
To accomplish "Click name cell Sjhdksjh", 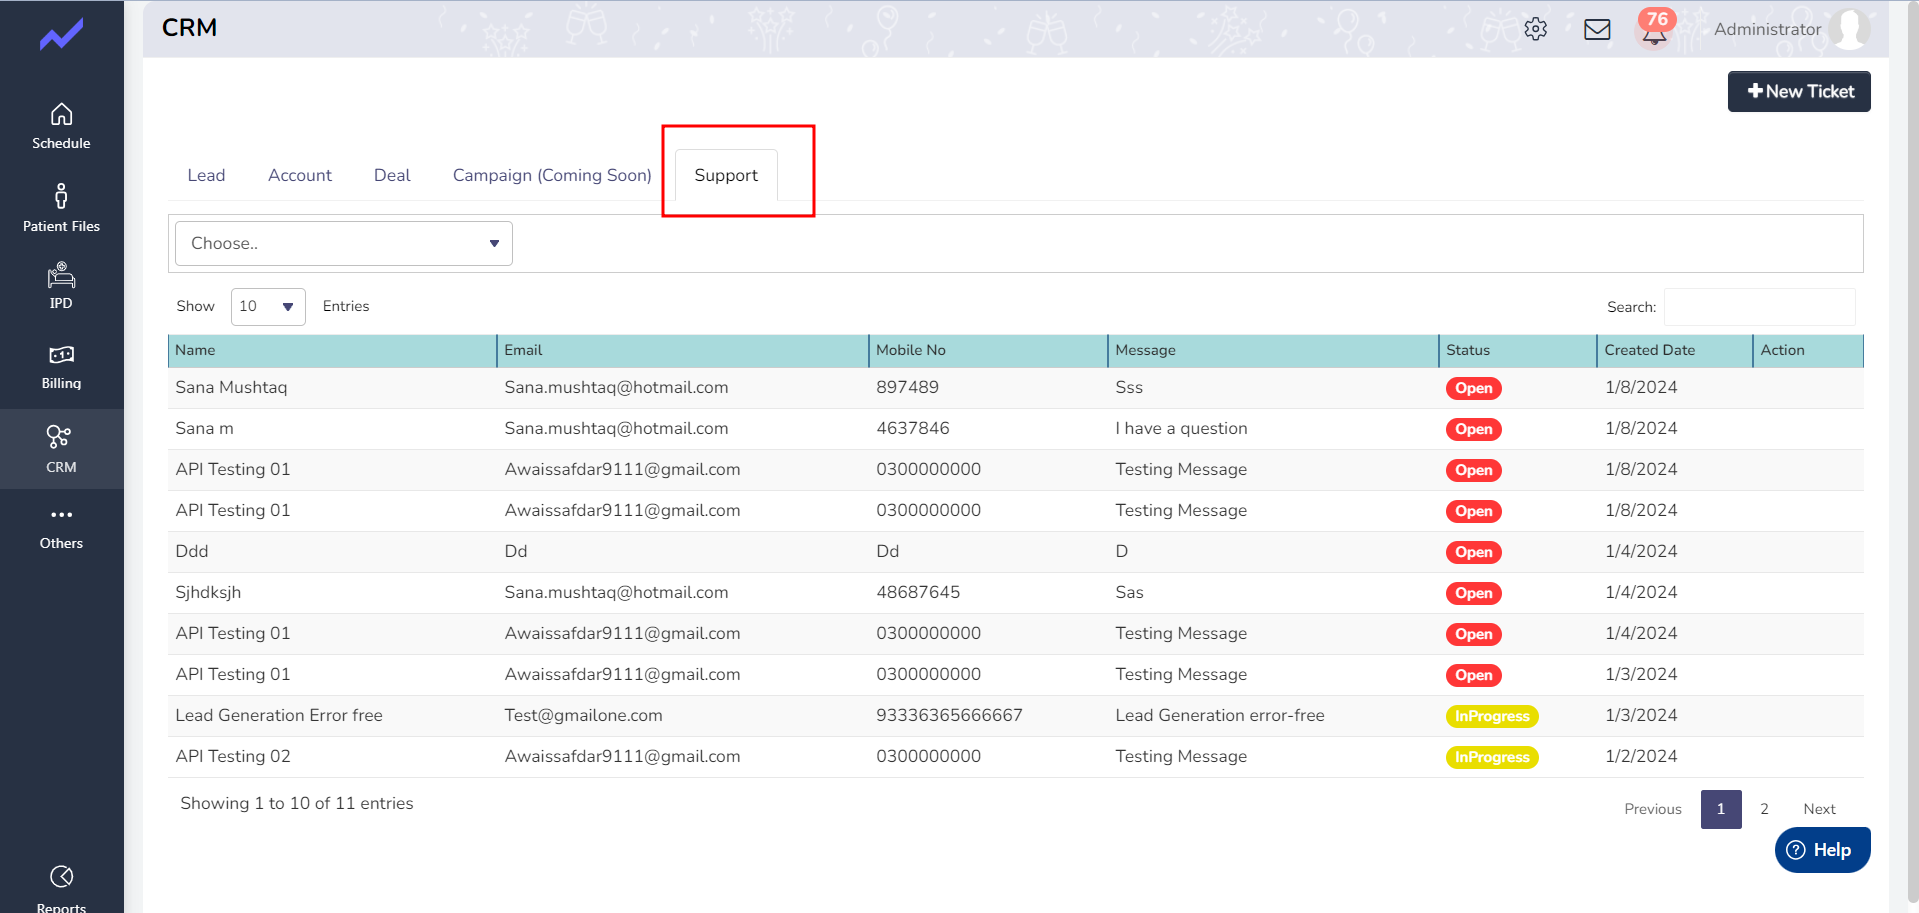I will coord(208,592).
